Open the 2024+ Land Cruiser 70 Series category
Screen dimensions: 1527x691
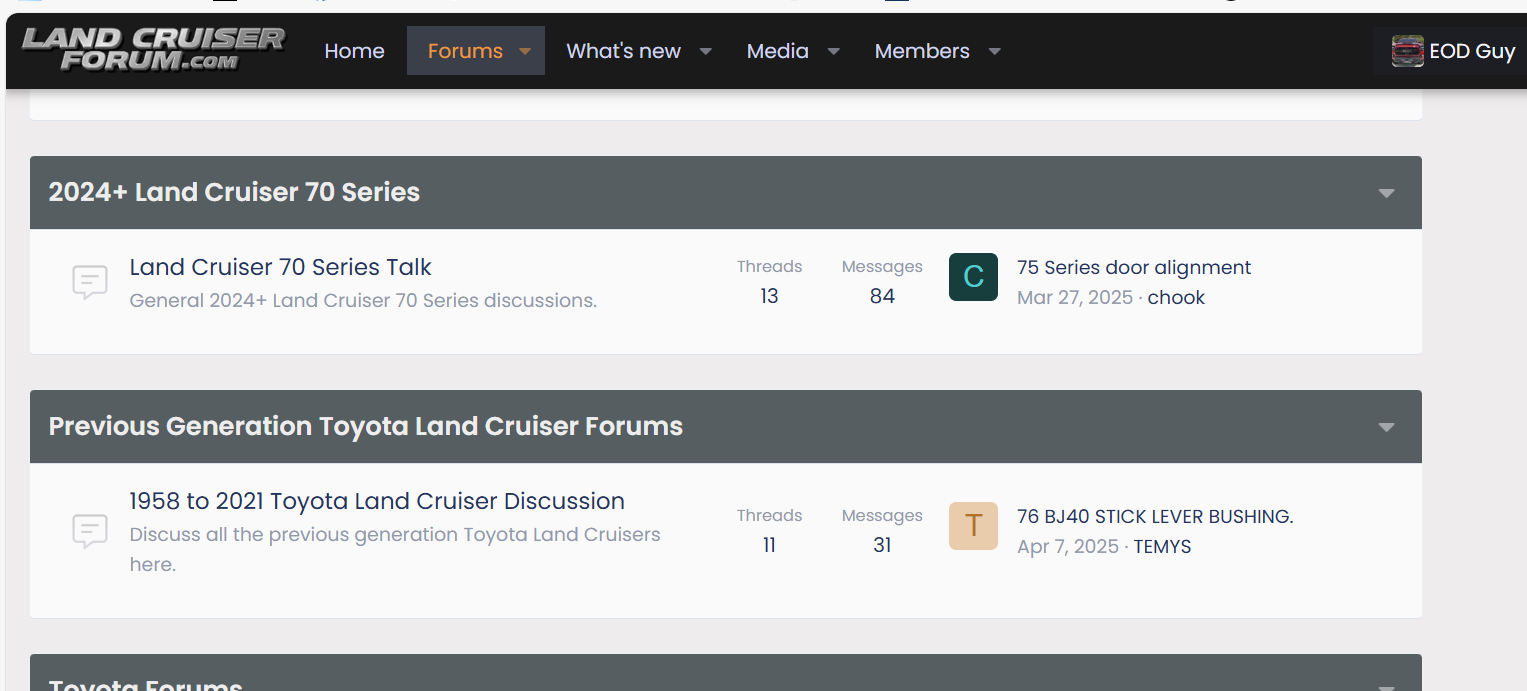(x=234, y=192)
